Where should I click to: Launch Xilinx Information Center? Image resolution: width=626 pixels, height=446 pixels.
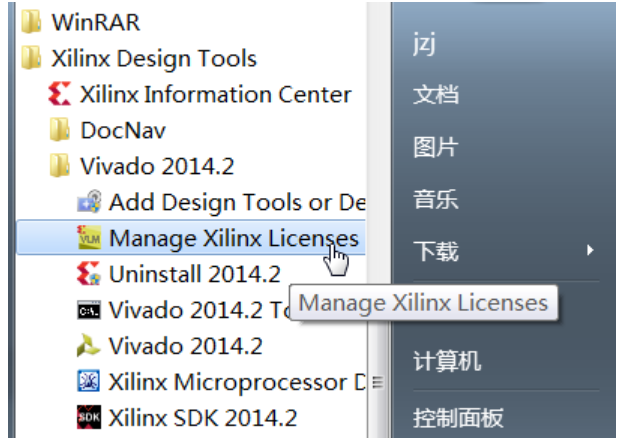(216, 95)
